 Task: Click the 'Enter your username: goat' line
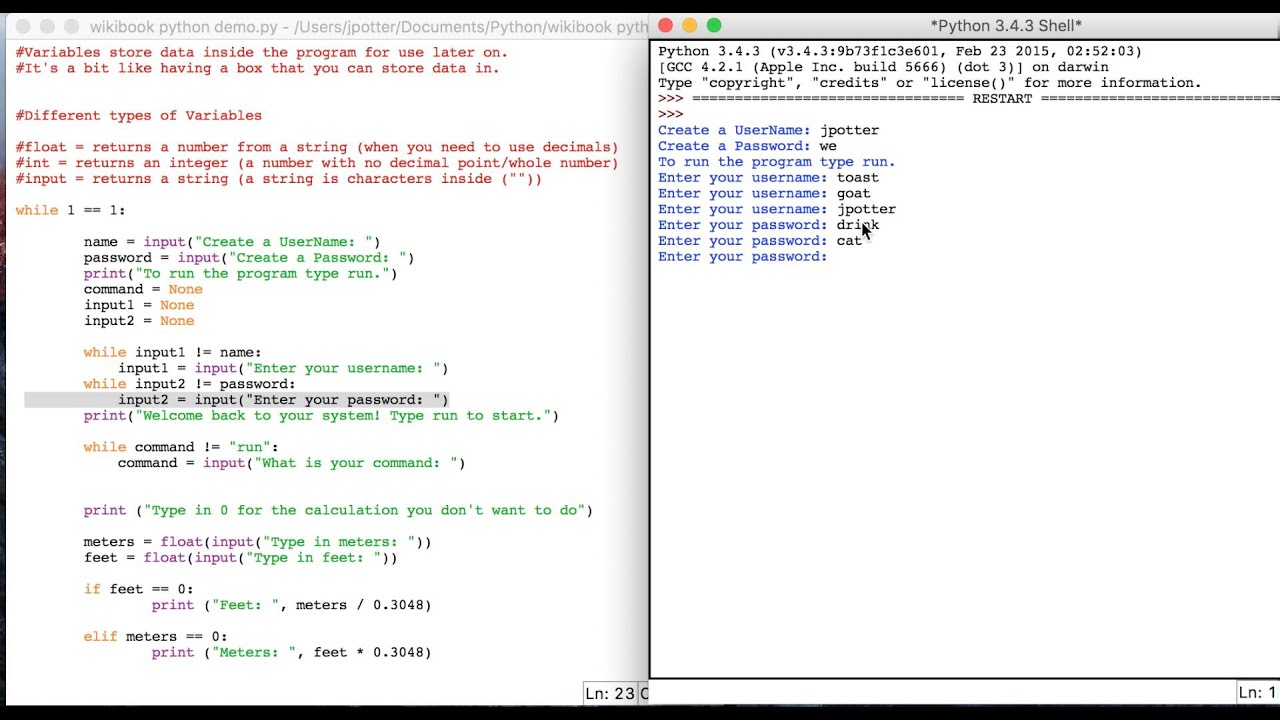click(x=764, y=194)
